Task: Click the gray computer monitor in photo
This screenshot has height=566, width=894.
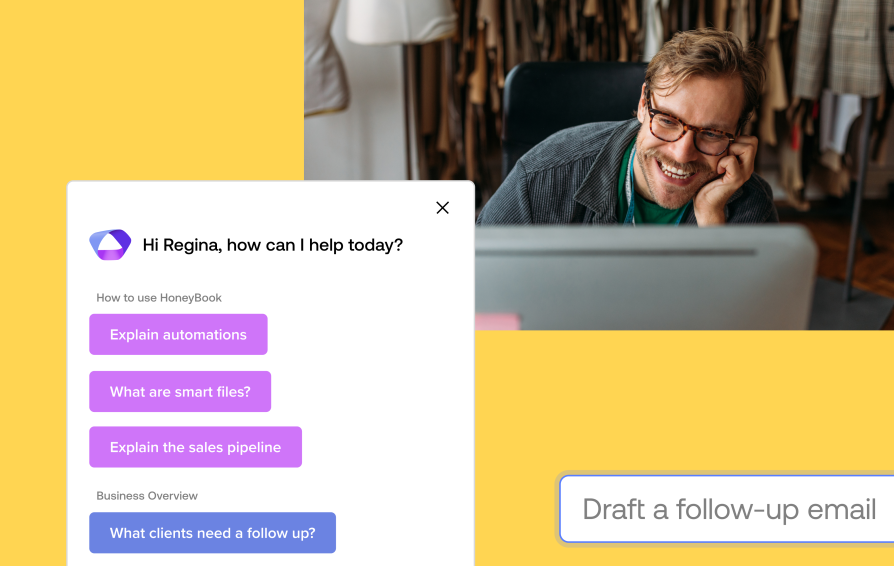Action: 644,277
